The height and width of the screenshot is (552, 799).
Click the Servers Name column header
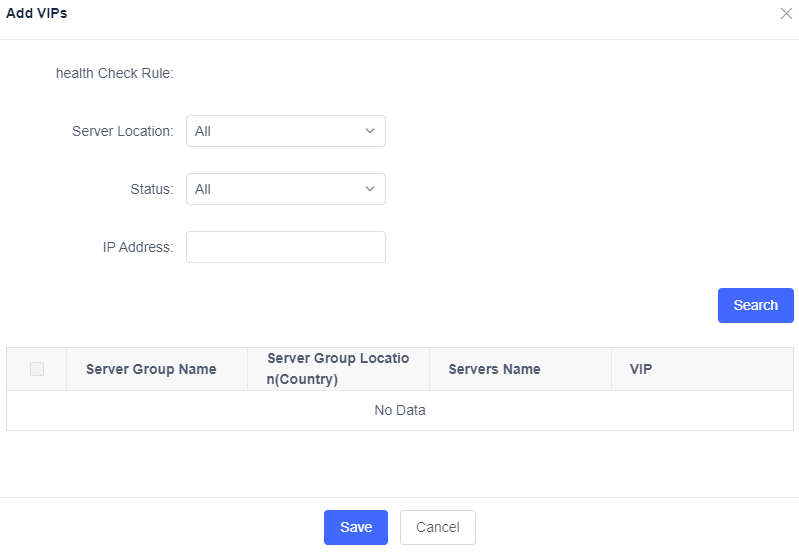pyautogui.click(x=494, y=369)
